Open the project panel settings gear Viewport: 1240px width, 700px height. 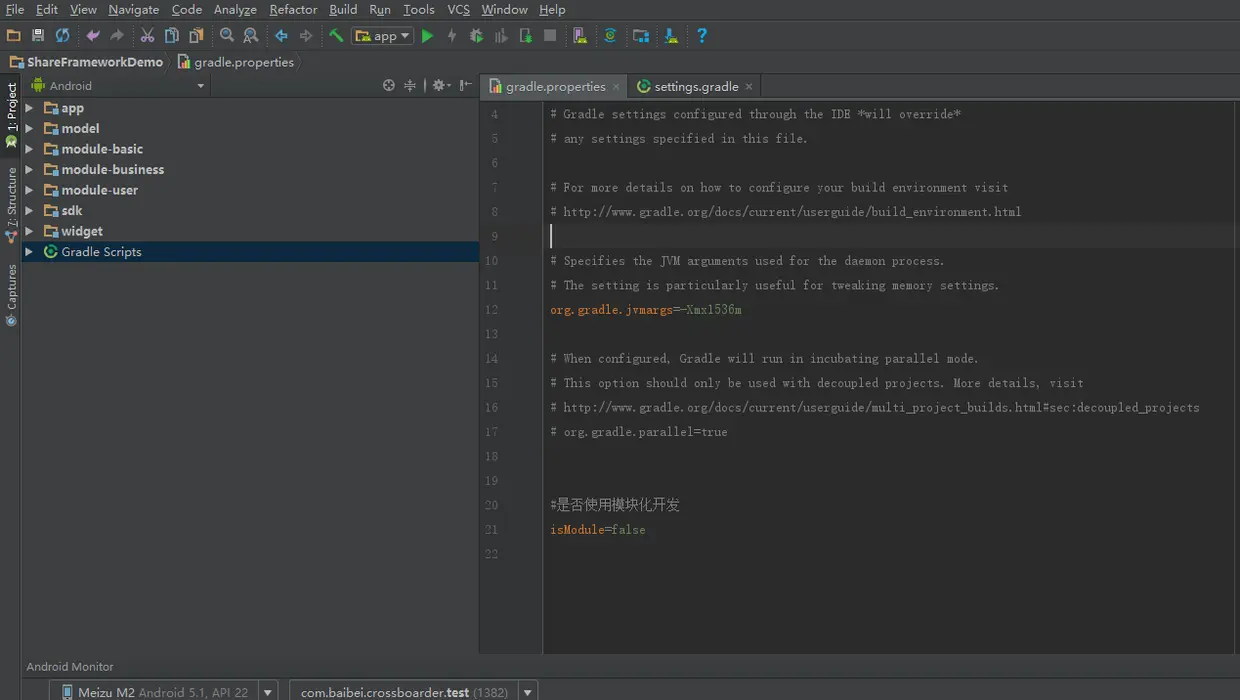pos(438,86)
